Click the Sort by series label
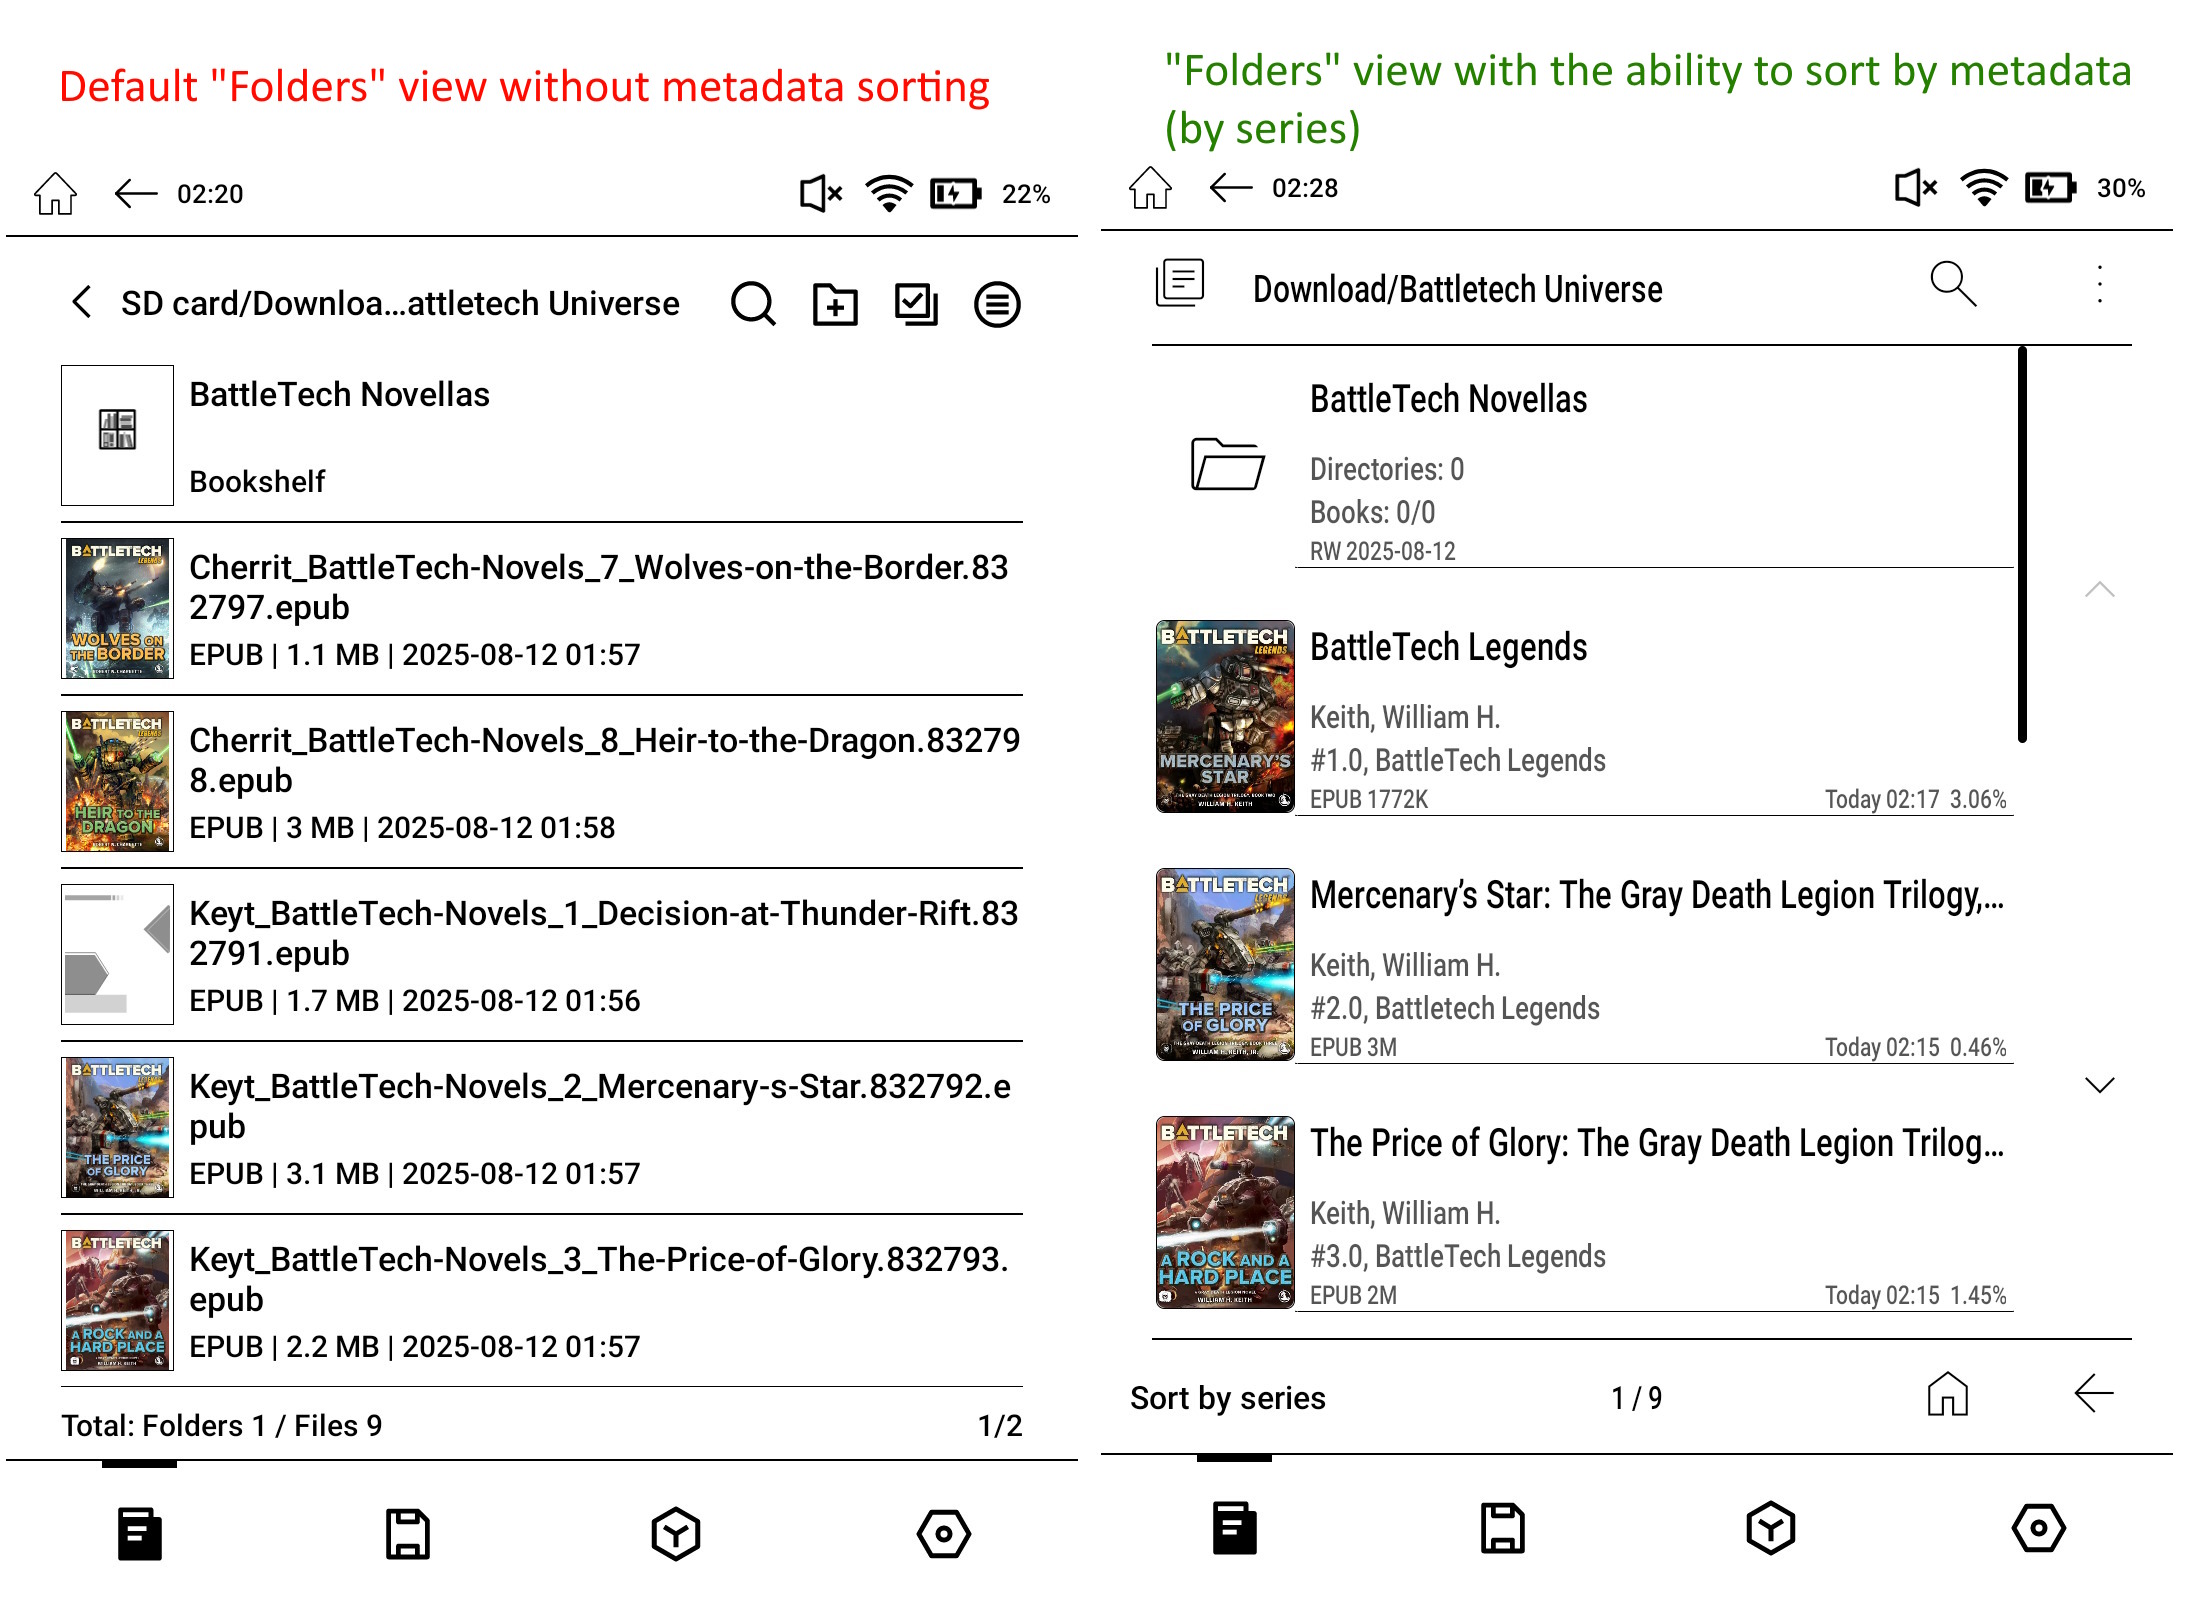2200x1600 pixels. (1227, 1397)
